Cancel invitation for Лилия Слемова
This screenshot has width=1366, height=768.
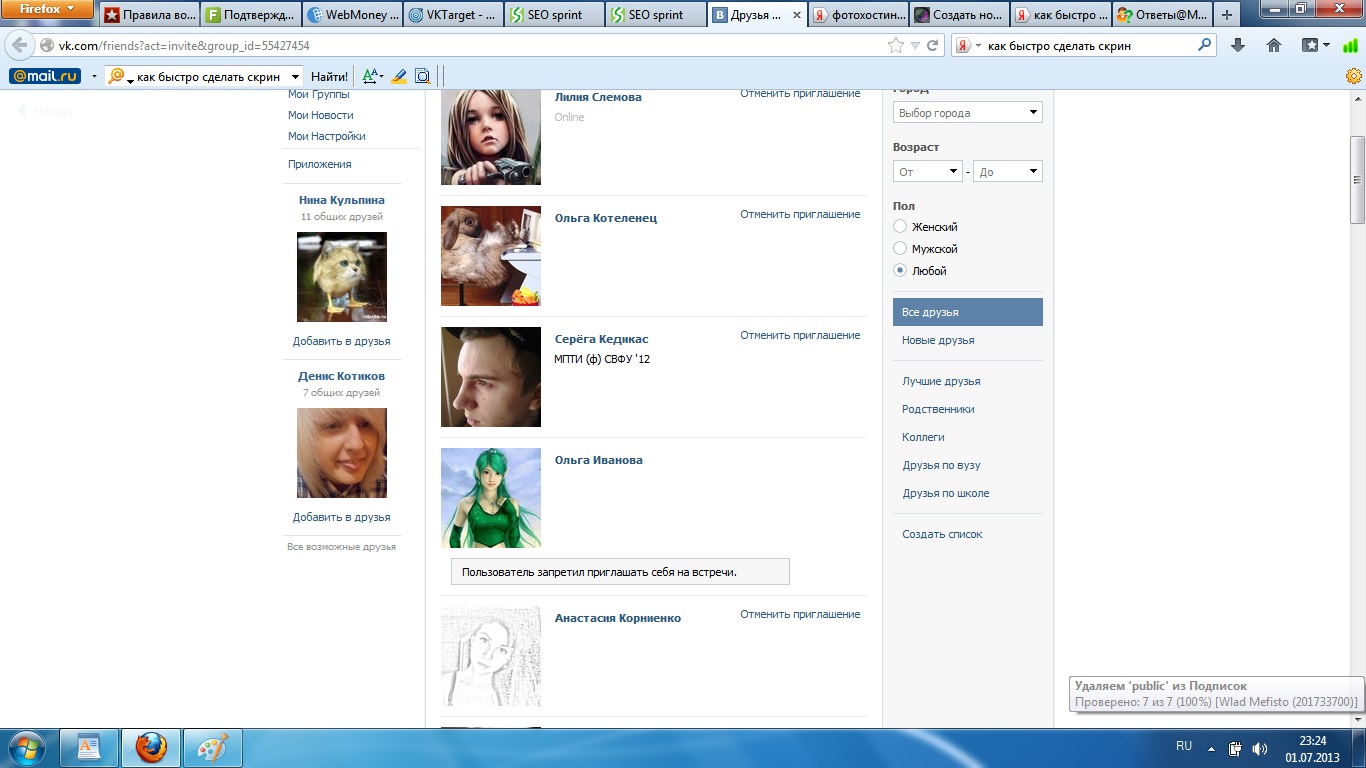point(800,93)
